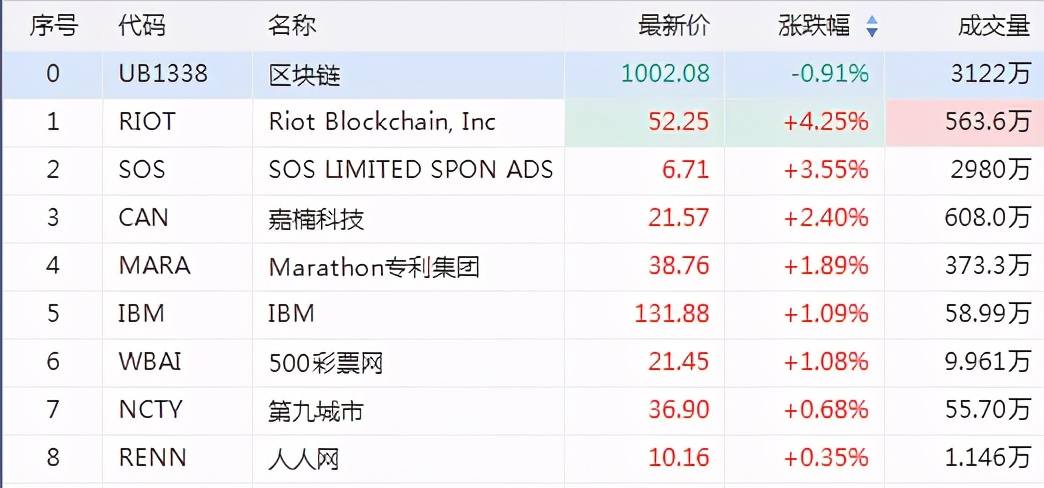
Task: Select the 第九城市 stock row
Action: (522, 411)
